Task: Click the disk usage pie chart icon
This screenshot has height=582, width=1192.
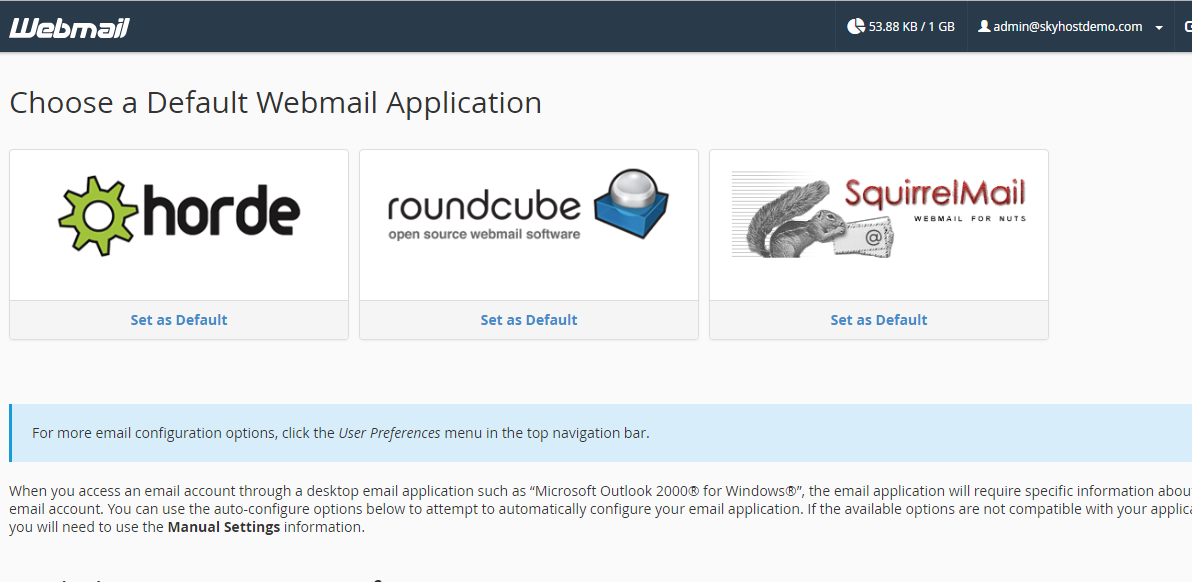Action: click(856, 27)
